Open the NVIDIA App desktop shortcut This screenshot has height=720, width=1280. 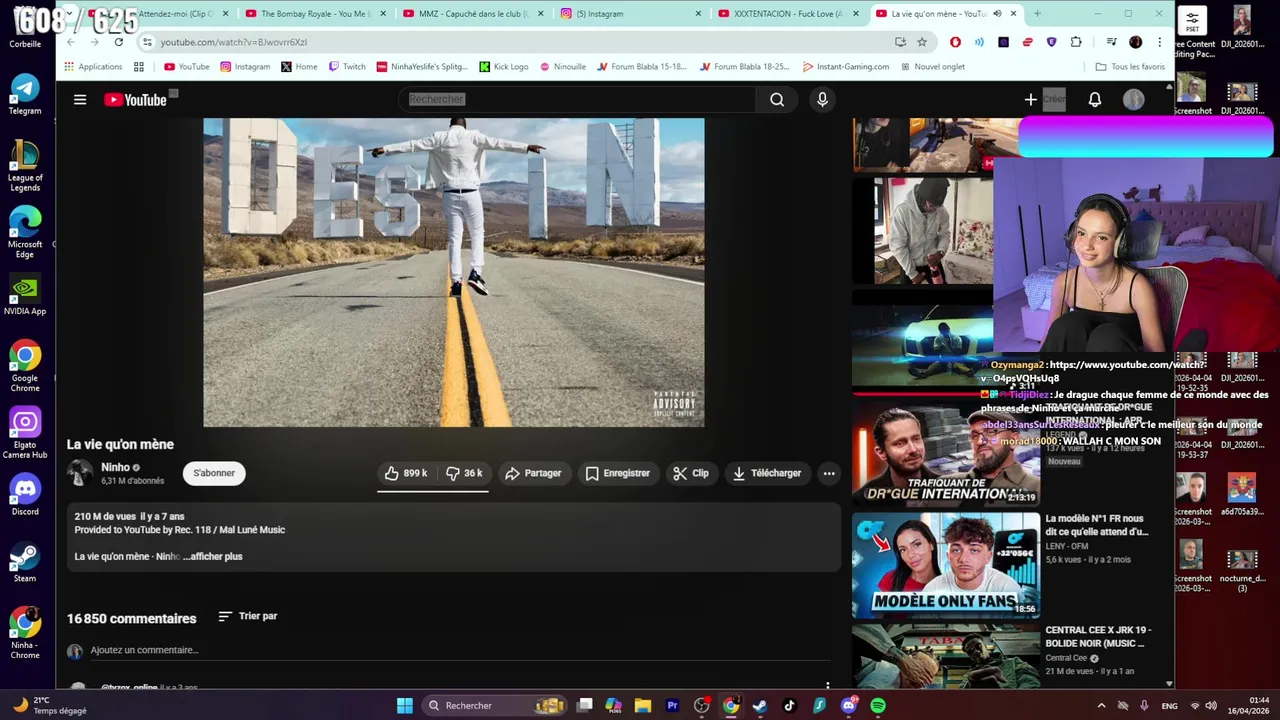pos(25,296)
